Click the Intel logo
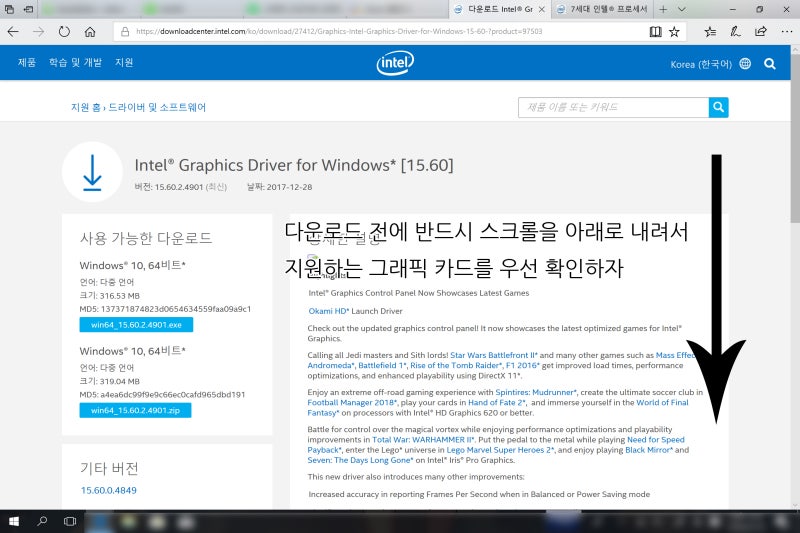The width and height of the screenshot is (800, 533). 395,63
